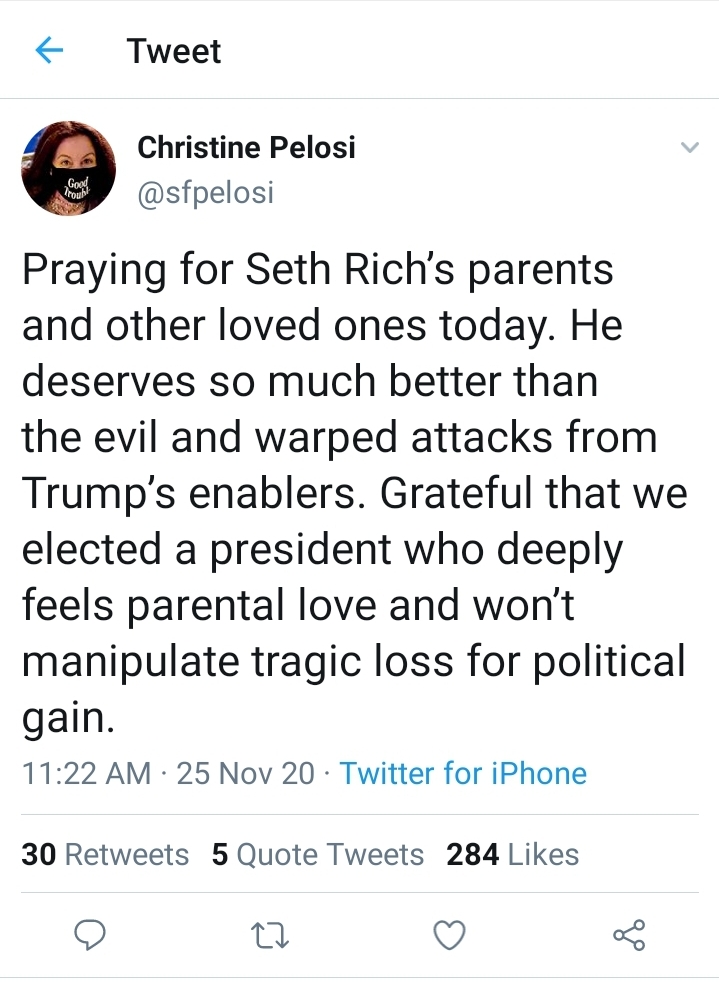The width and height of the screenshot is (719, 986).
Task: Share the tweet via share icon
Action: (629, 934)
